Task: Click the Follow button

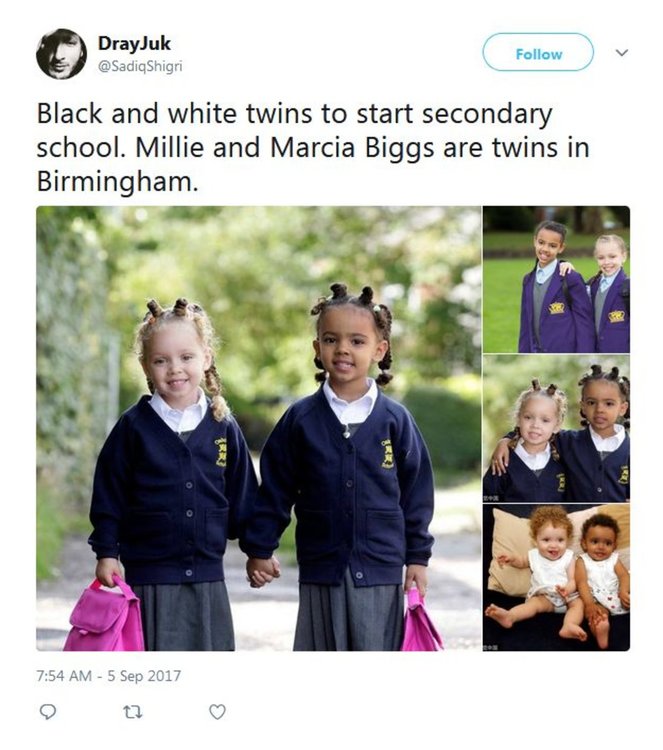Action: (538, 53)
